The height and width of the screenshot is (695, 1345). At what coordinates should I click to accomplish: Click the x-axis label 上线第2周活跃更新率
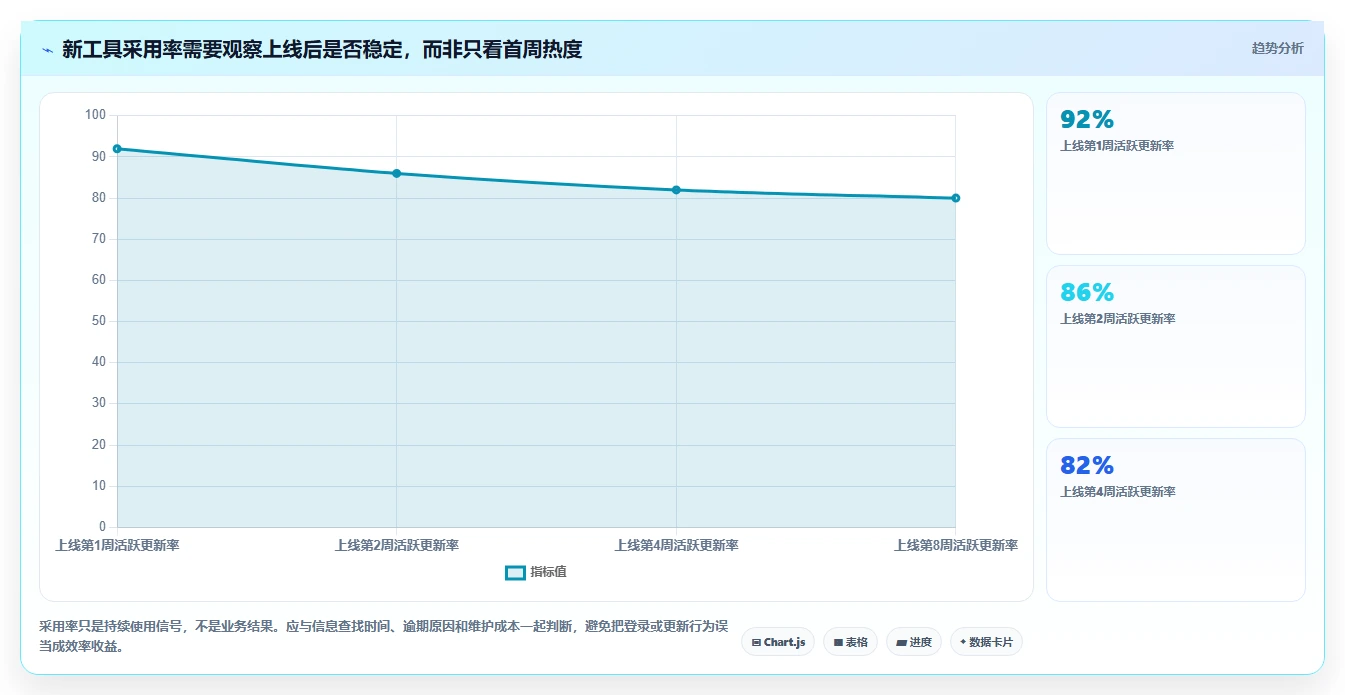[x=397, y=545]
